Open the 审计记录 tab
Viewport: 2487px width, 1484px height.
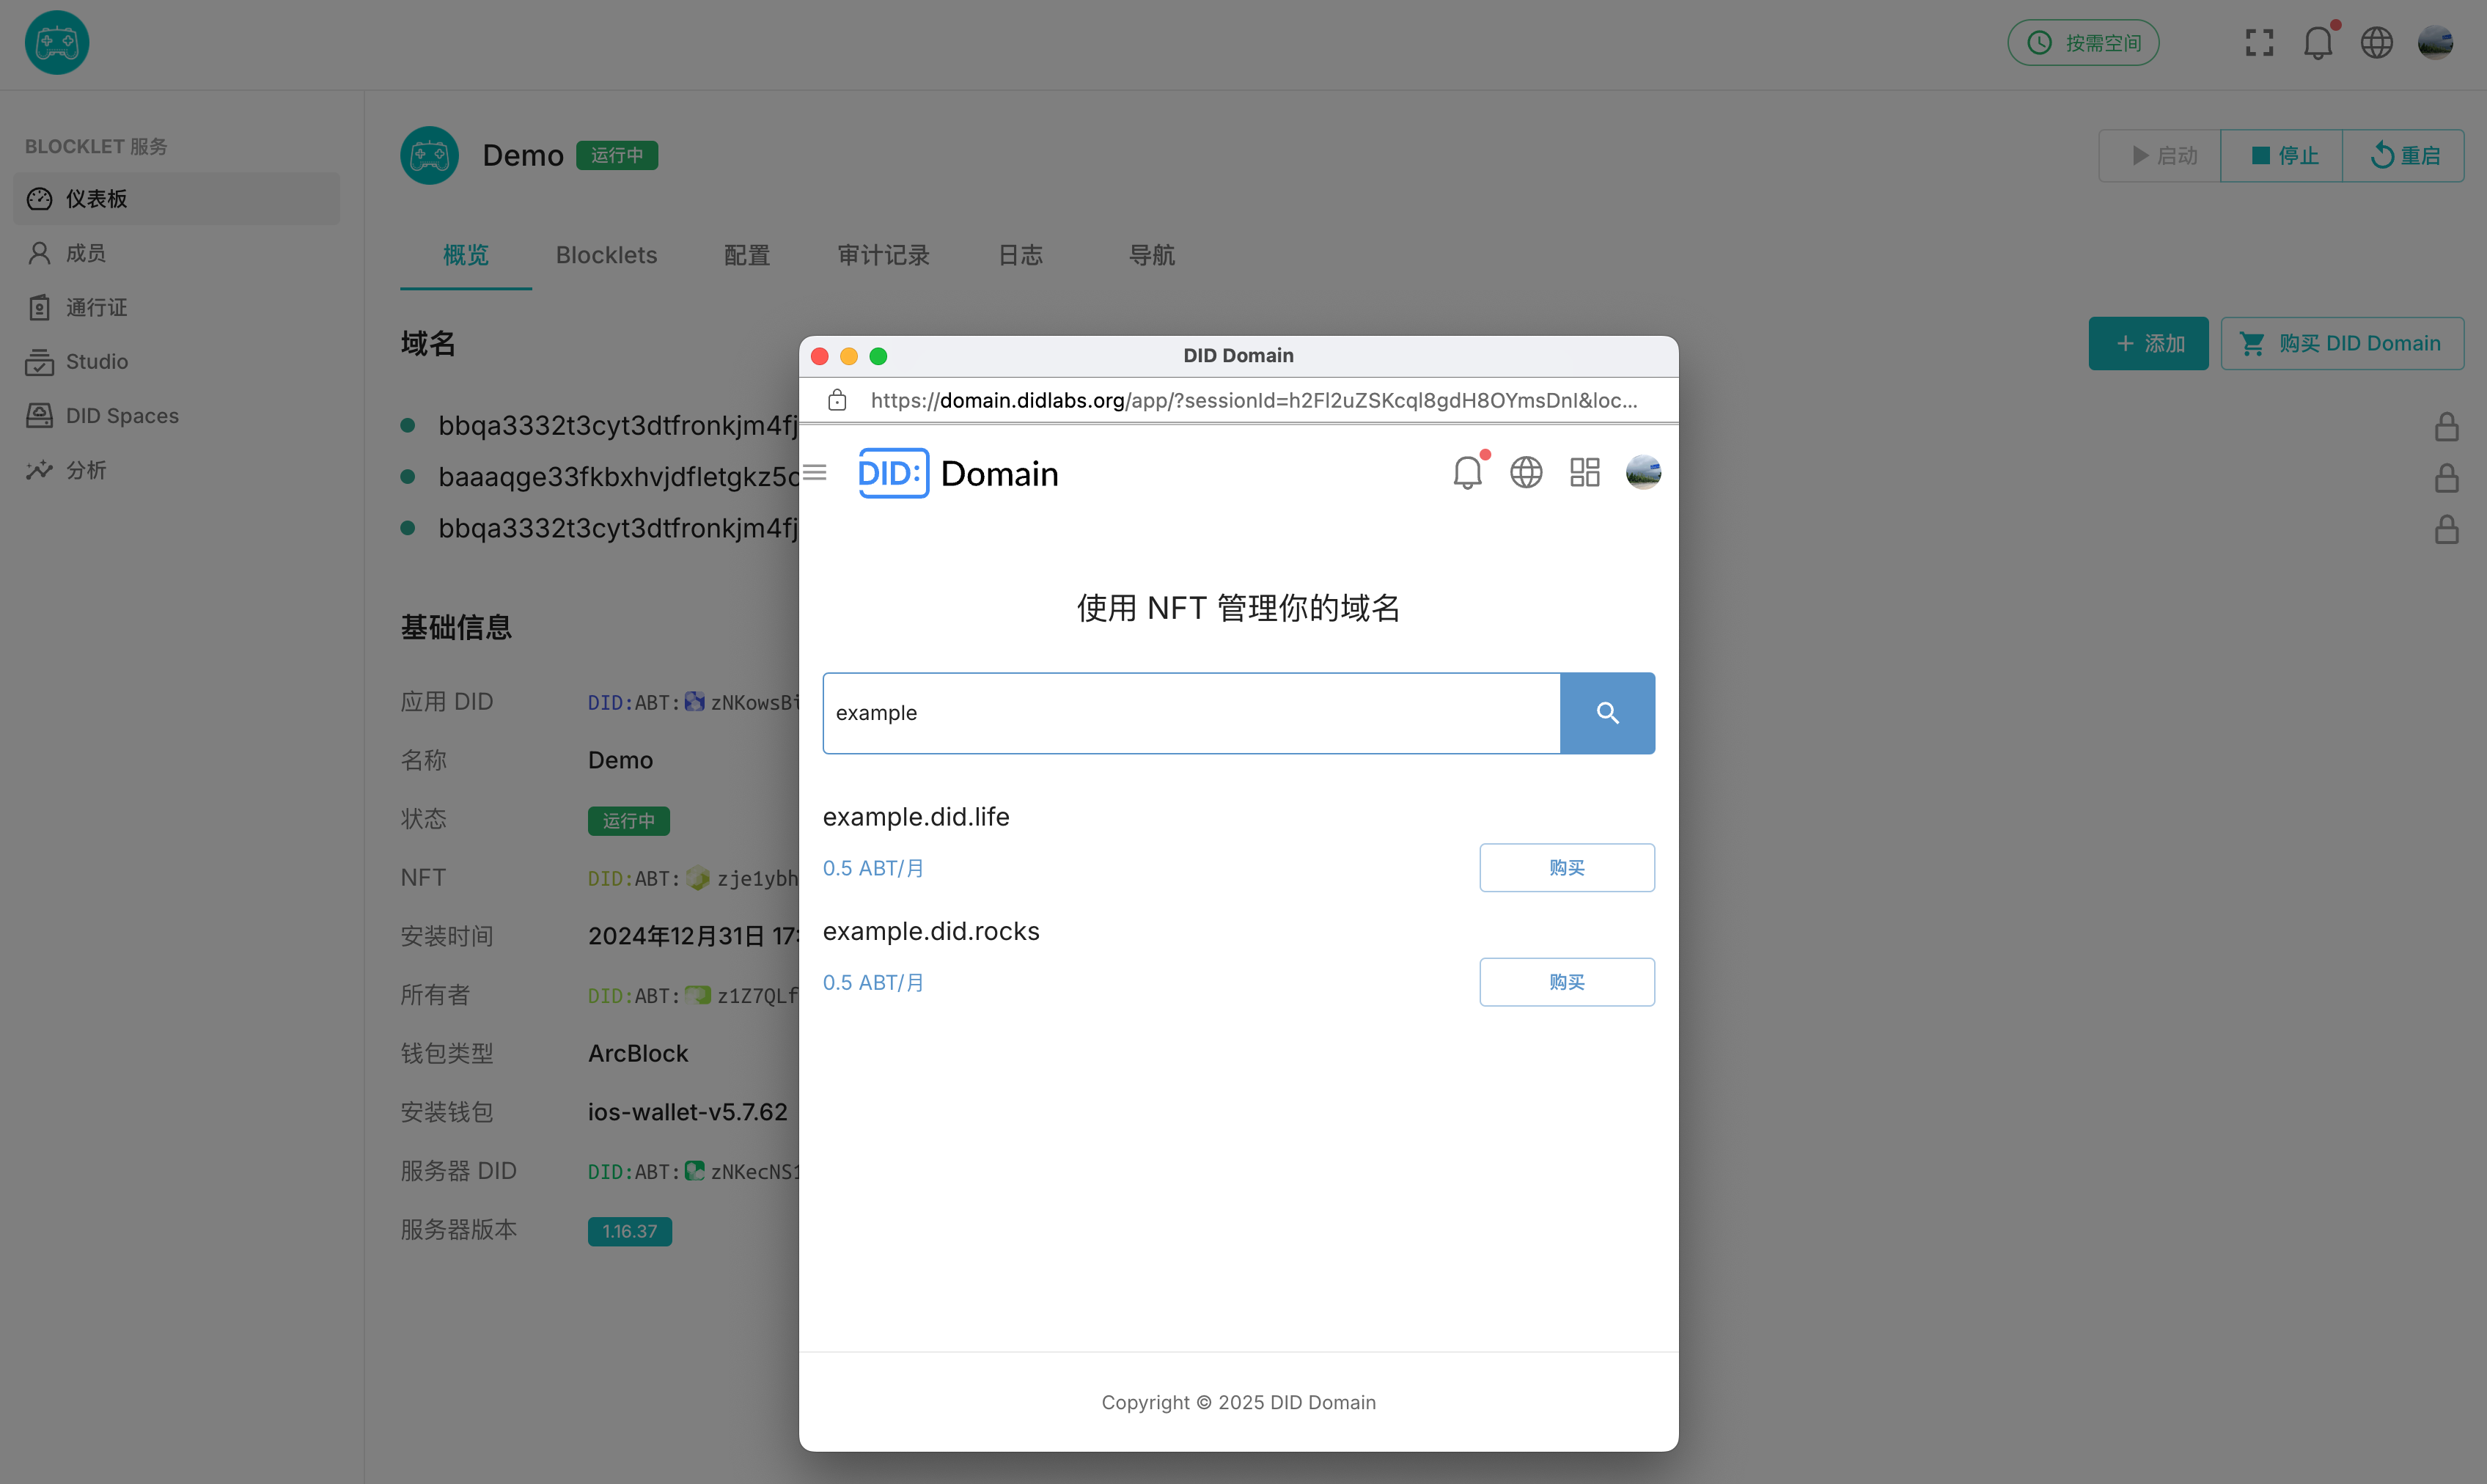coord(883,255)
